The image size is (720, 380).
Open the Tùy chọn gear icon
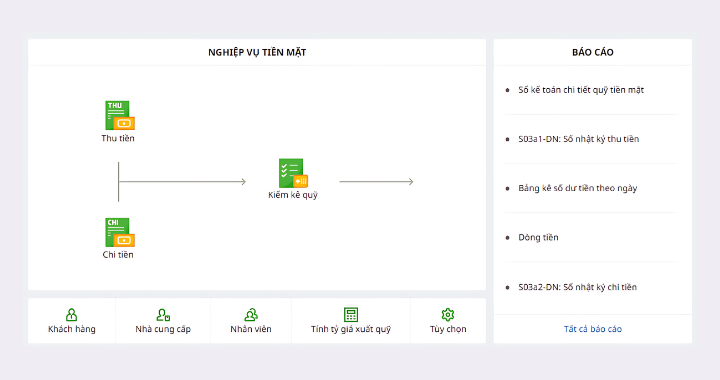(448, 314)
